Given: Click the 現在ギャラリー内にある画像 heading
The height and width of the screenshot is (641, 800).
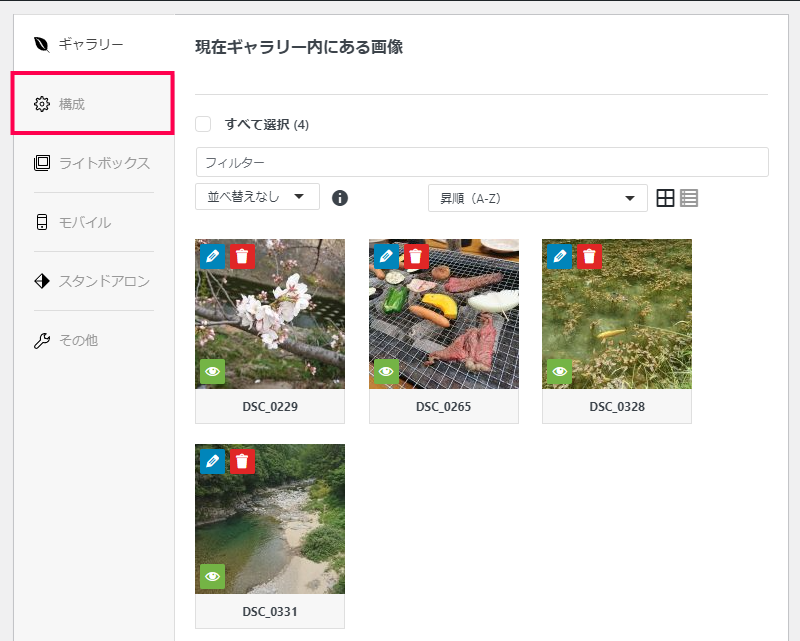Looking at the screenshot, I should (x=299, y=47).
